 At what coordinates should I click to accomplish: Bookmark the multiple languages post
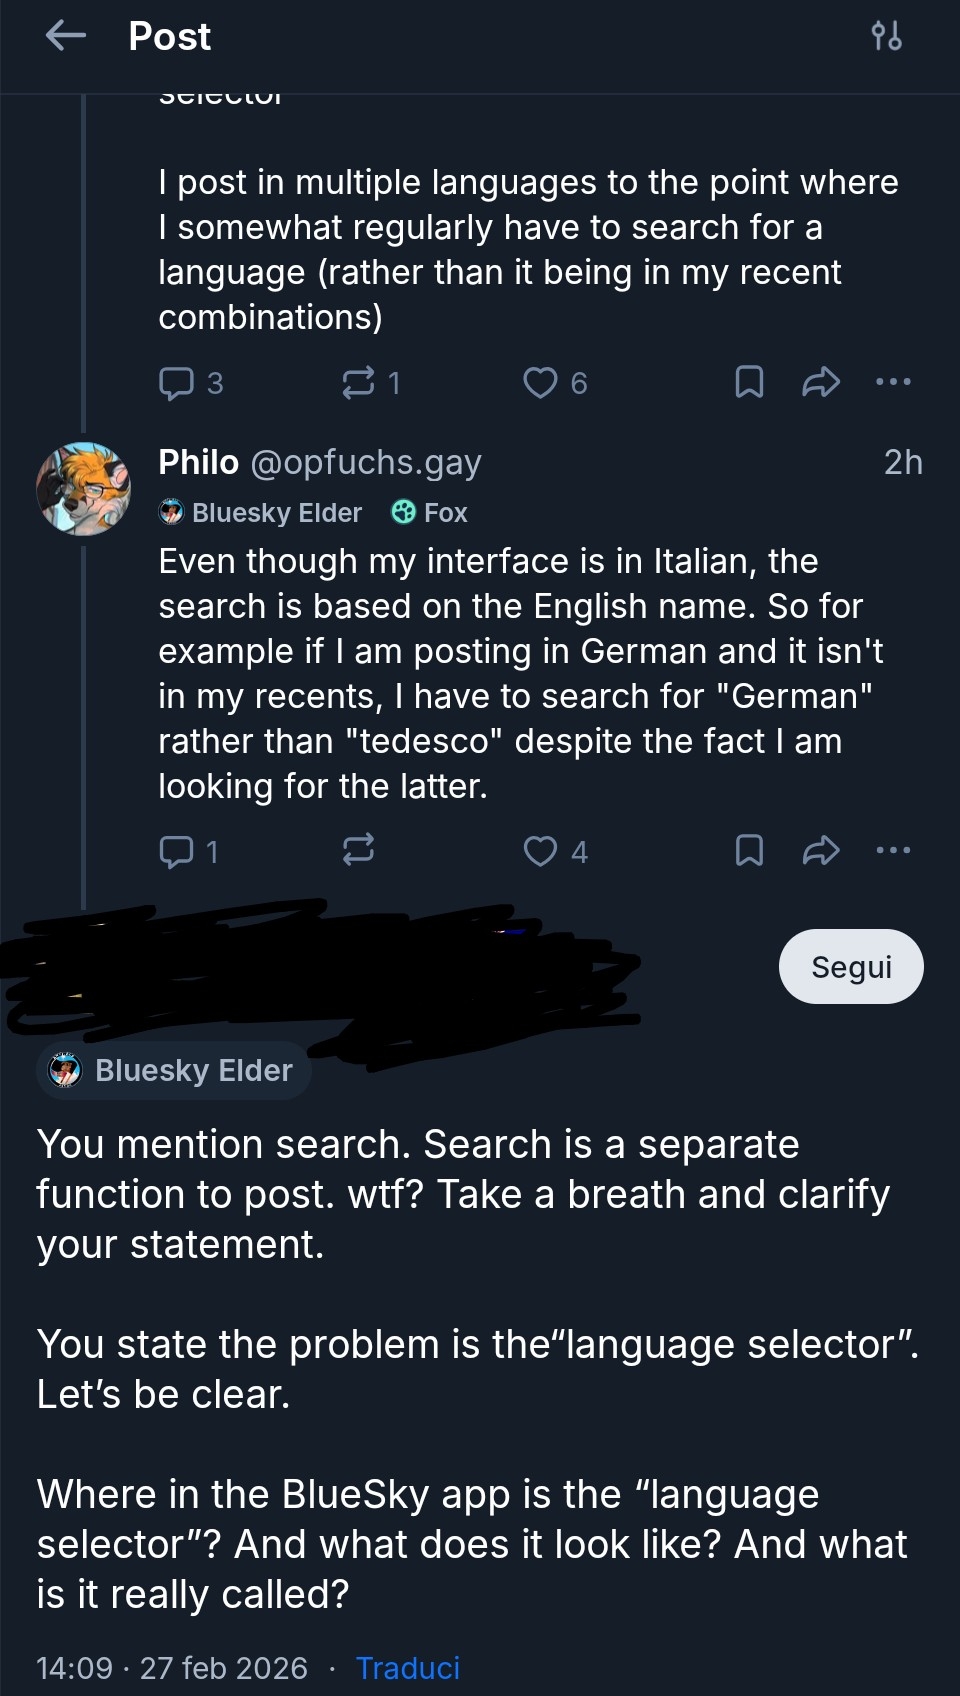(x=749, y=382)
